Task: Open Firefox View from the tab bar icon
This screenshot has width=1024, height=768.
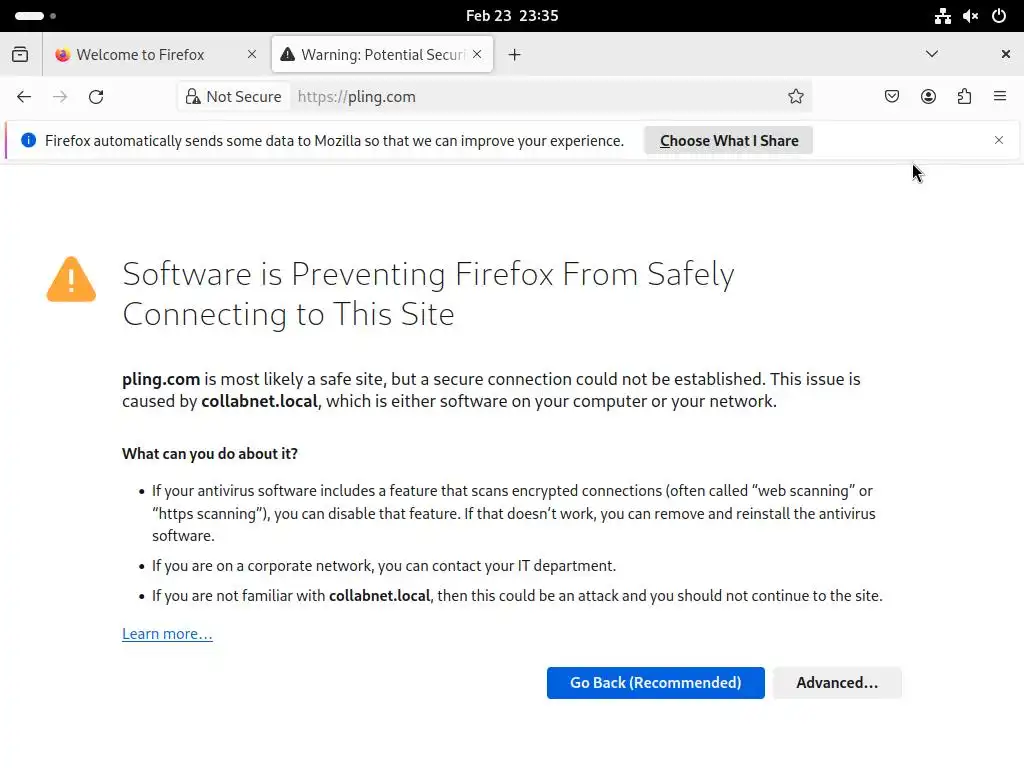Action: [20, 55]
